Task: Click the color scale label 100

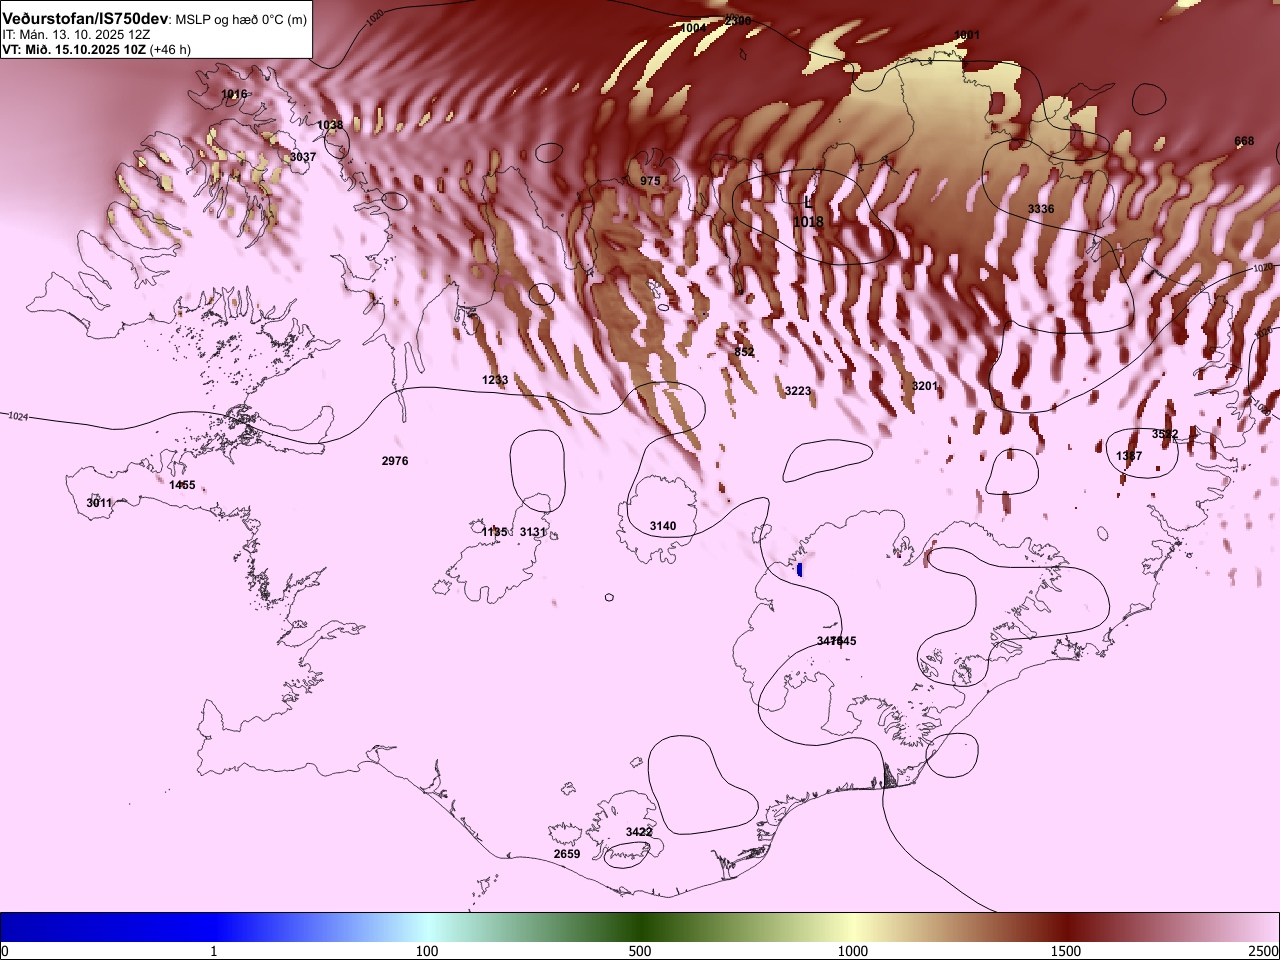Action: coord(427,951)
